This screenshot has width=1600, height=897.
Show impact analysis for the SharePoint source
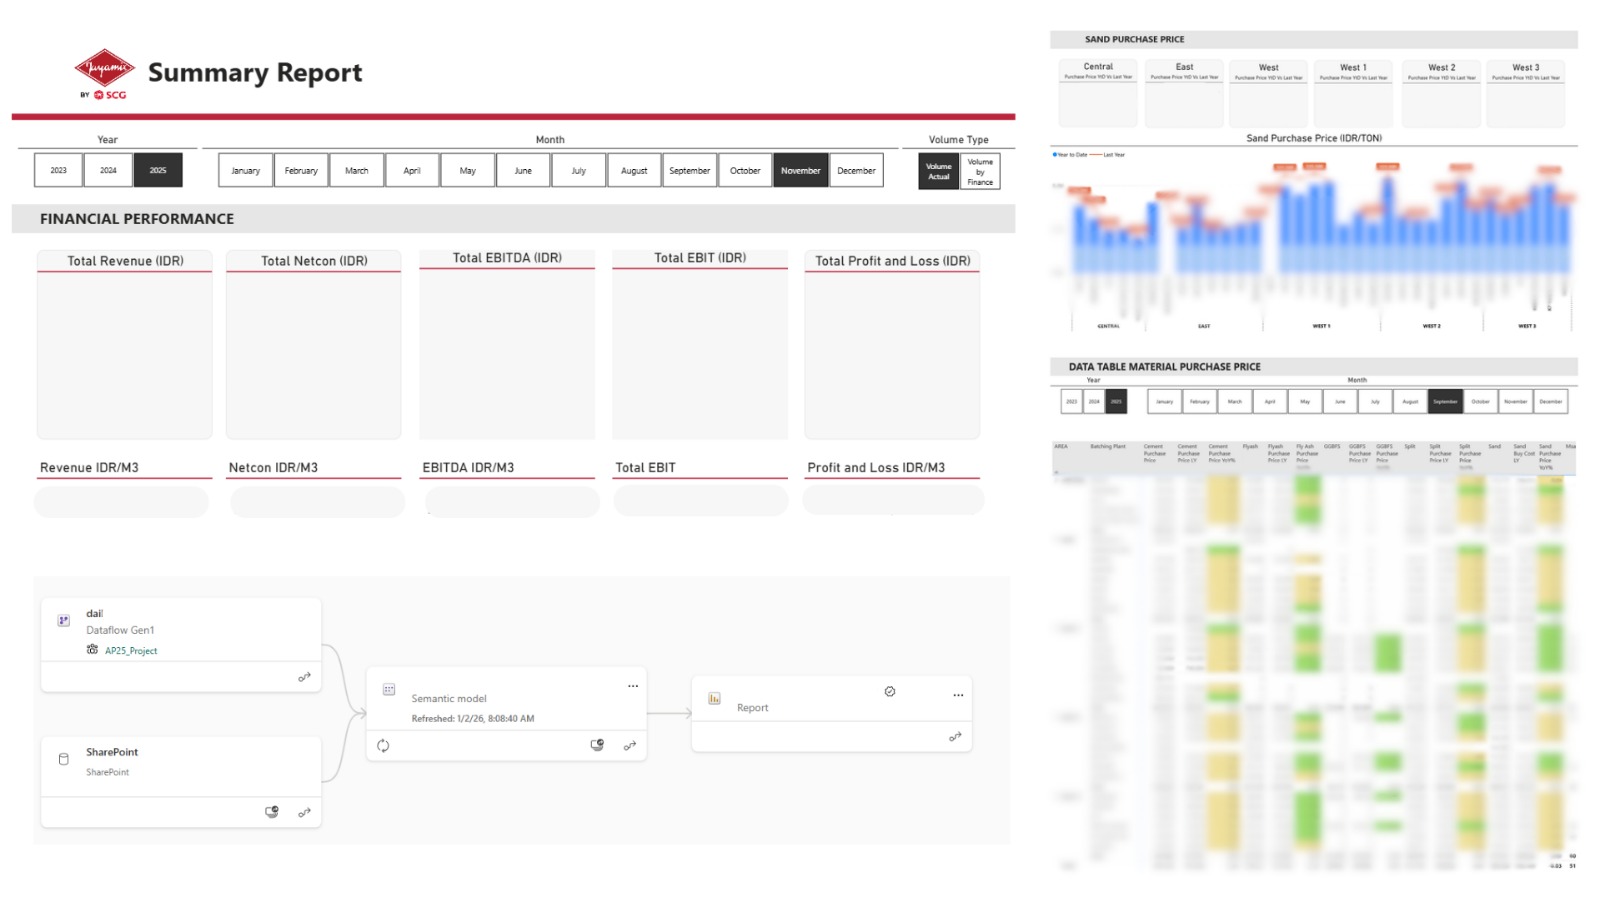271,812
